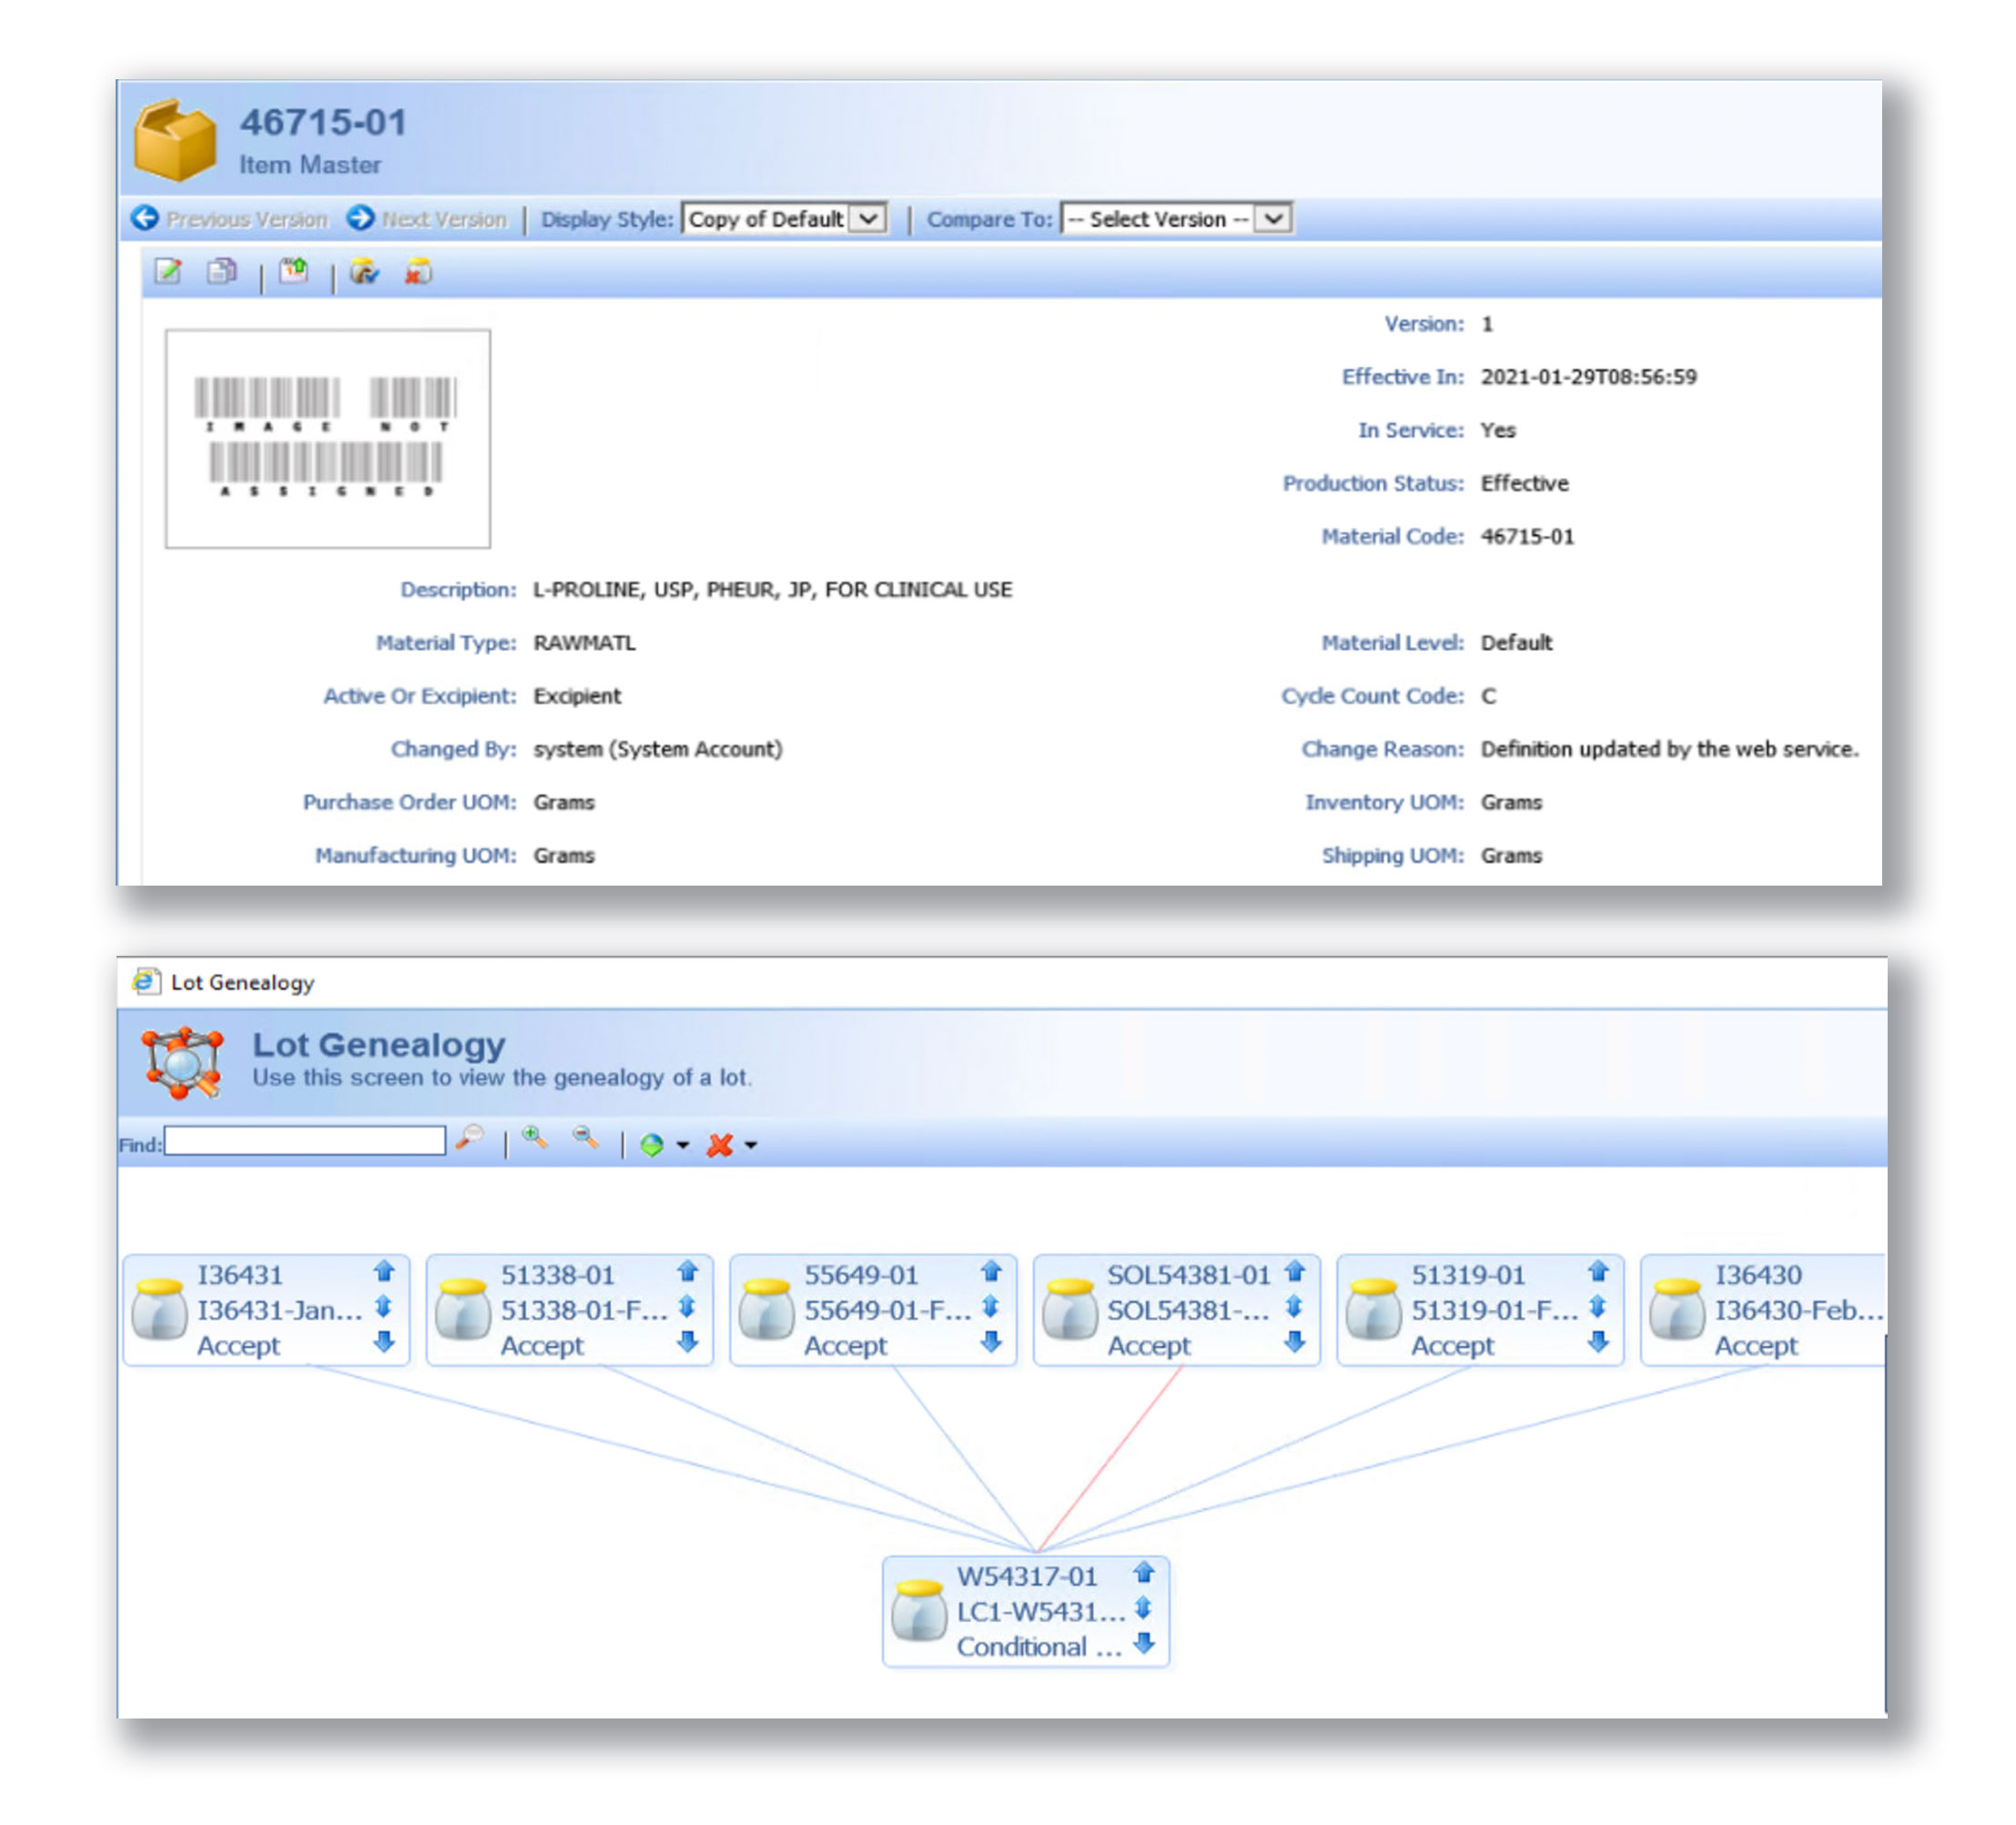The width and height of the screenshot is (2016, 1825).
Task: Go to Next Version
Action: click(427, 219)
